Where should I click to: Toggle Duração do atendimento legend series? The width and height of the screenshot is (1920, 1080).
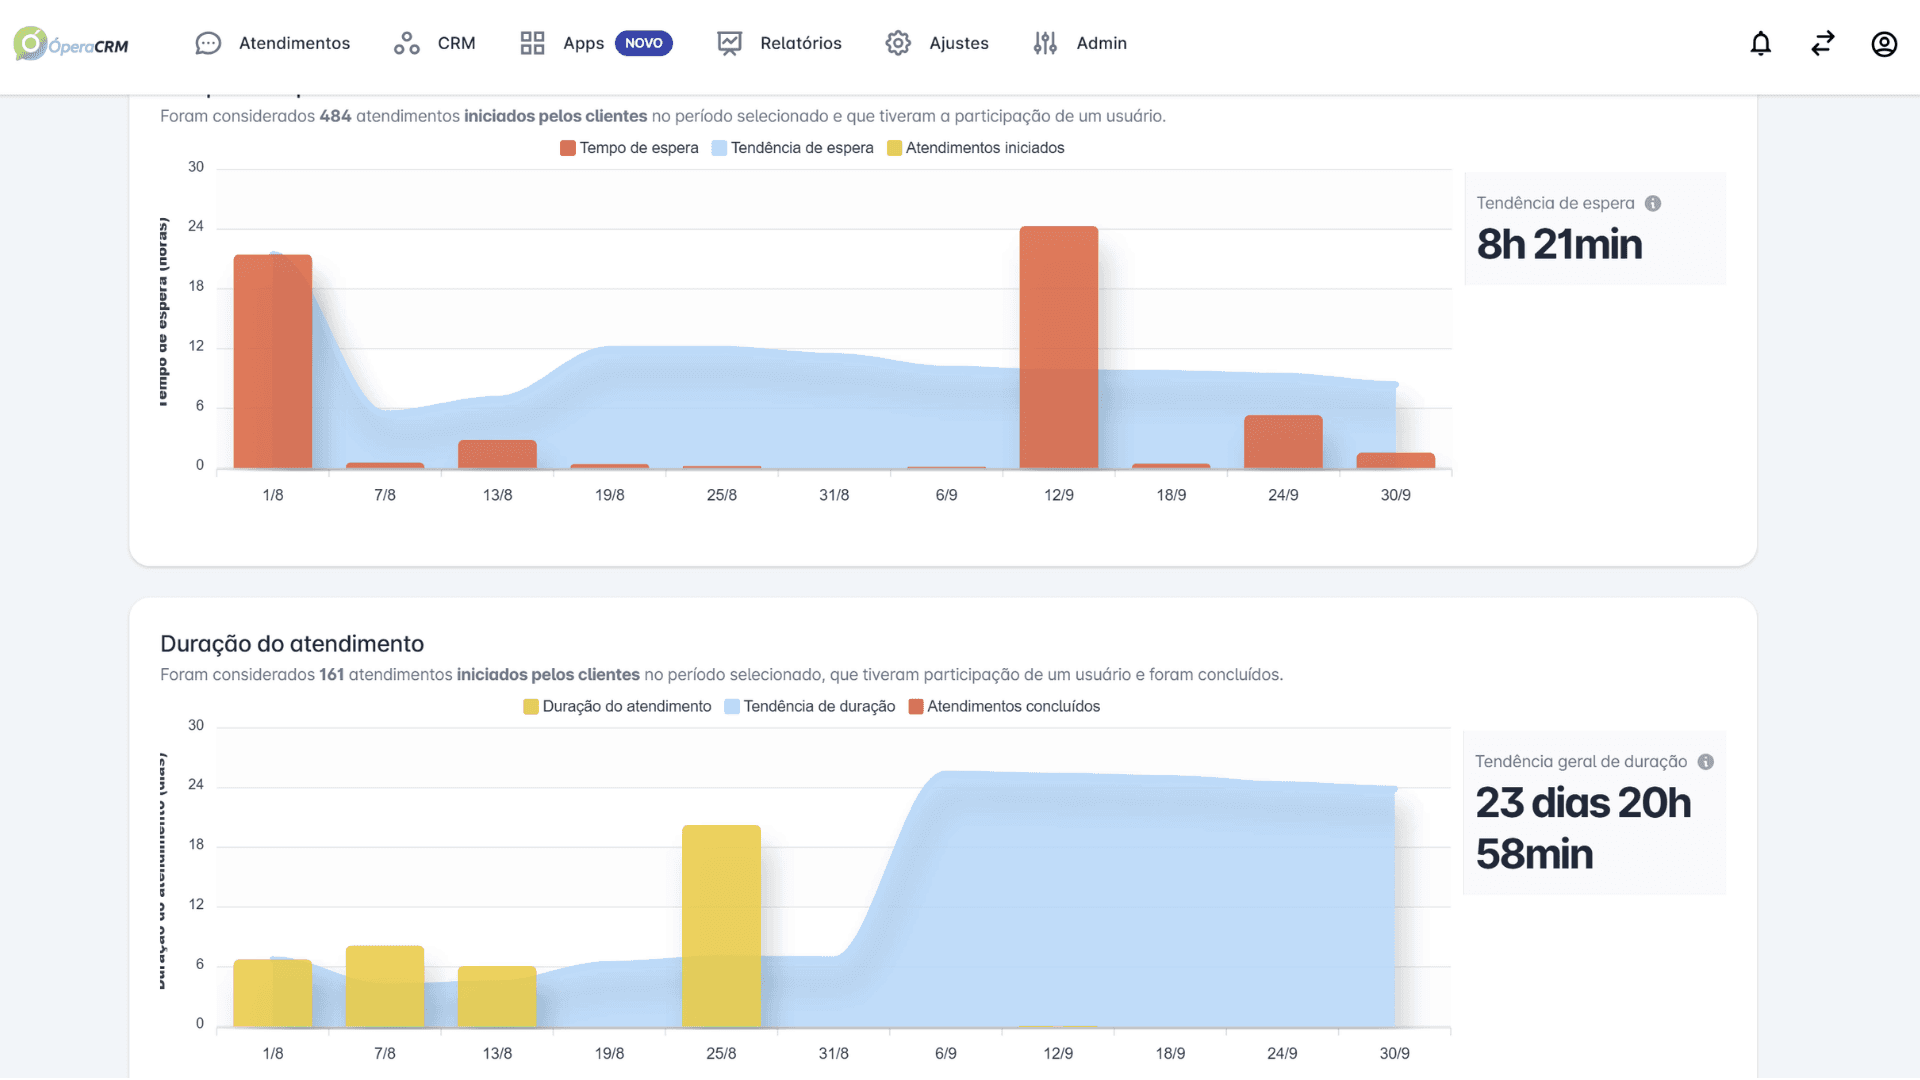pos(617,707)
